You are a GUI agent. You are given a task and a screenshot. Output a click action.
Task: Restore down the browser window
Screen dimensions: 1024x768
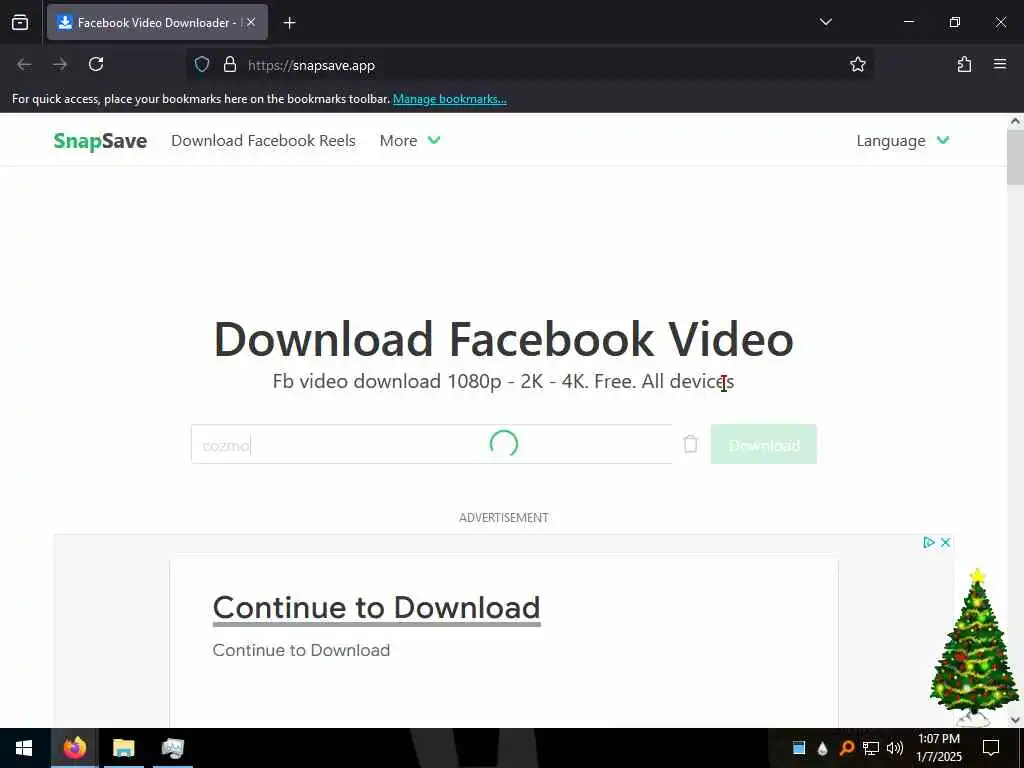[x=955, y=22]
